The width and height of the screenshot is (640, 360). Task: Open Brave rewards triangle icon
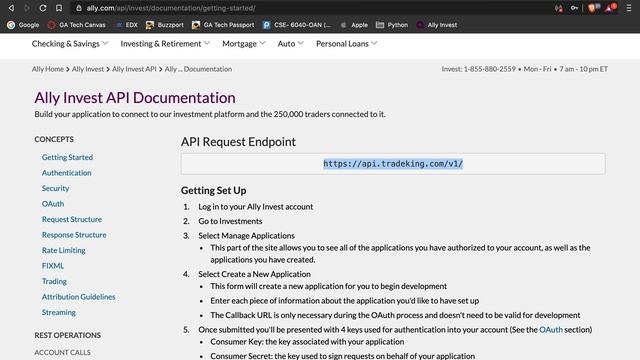611,8
